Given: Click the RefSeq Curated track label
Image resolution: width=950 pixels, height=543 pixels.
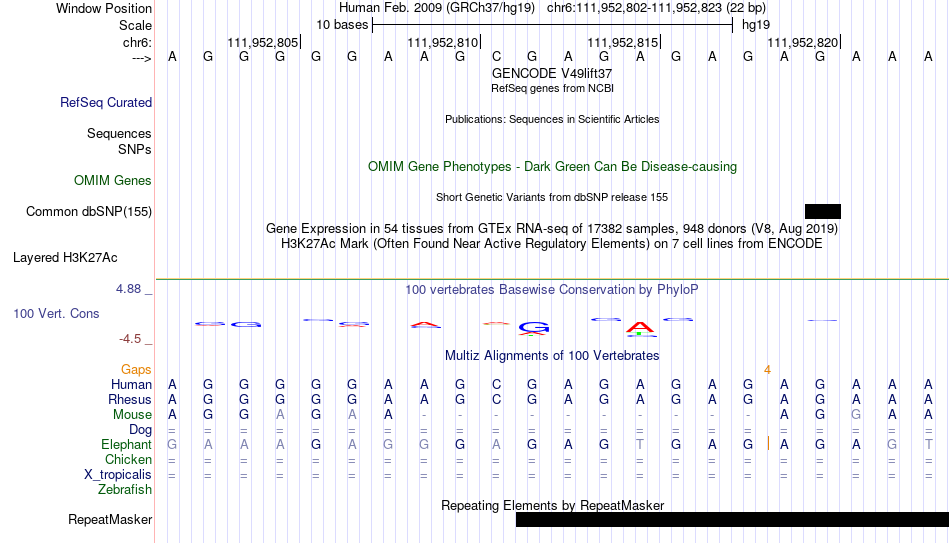Looking at the screenshot, I should tap(105, 102).
